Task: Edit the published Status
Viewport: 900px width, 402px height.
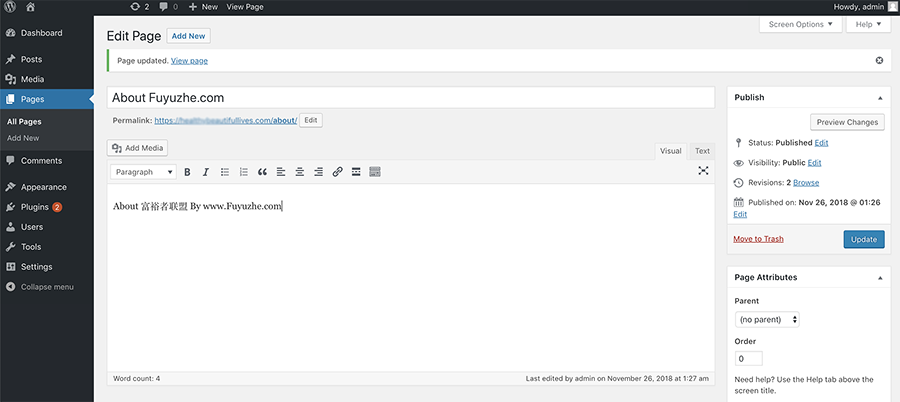Action: 821,142
